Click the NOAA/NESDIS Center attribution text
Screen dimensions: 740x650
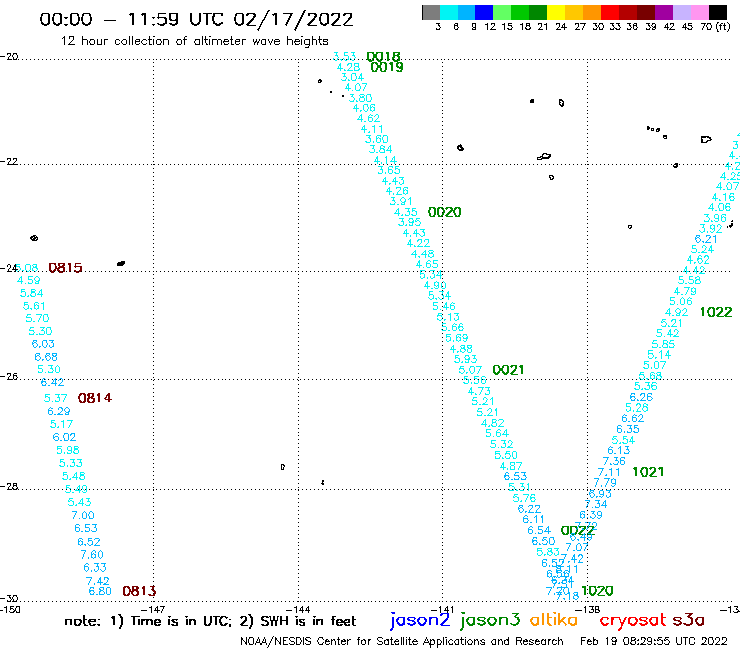point(402,641)
